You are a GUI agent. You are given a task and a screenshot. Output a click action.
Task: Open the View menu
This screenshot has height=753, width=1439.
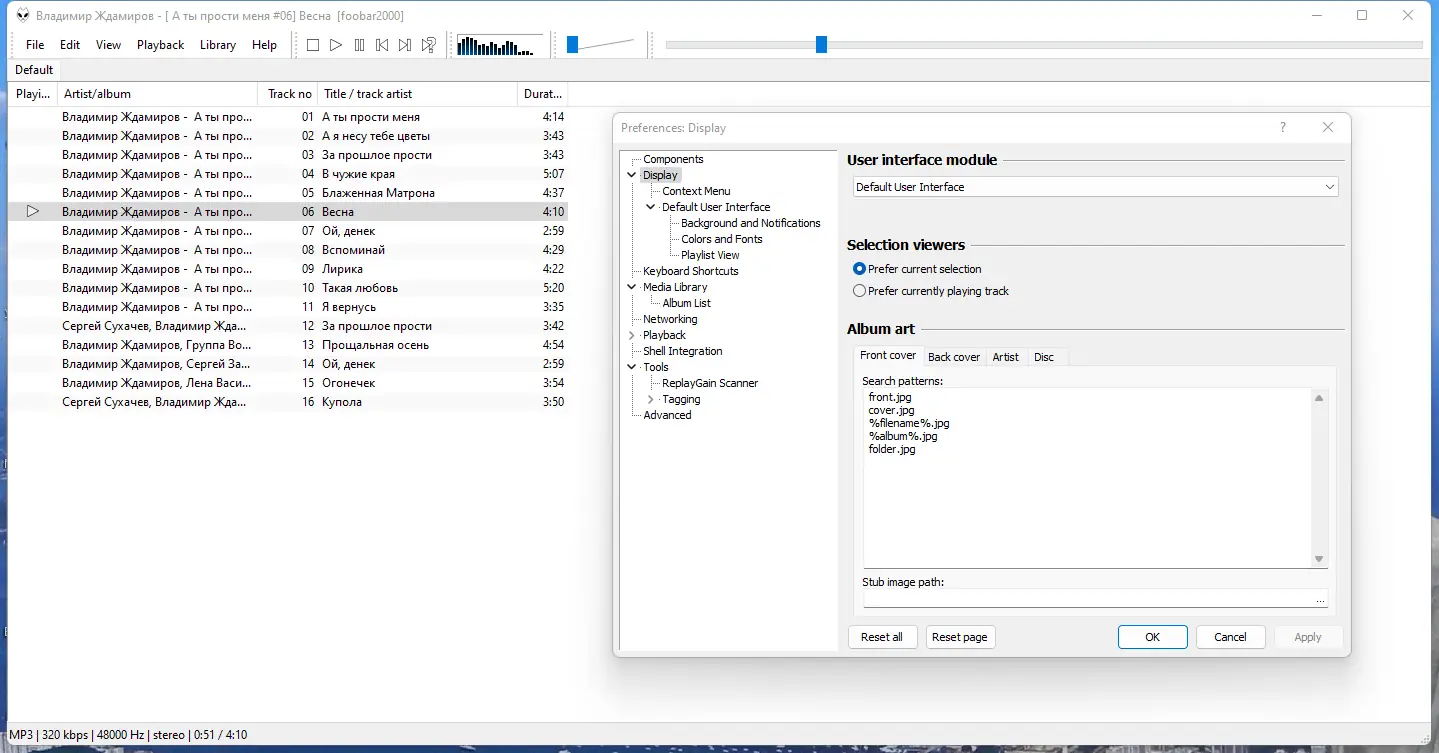point(108,45)
